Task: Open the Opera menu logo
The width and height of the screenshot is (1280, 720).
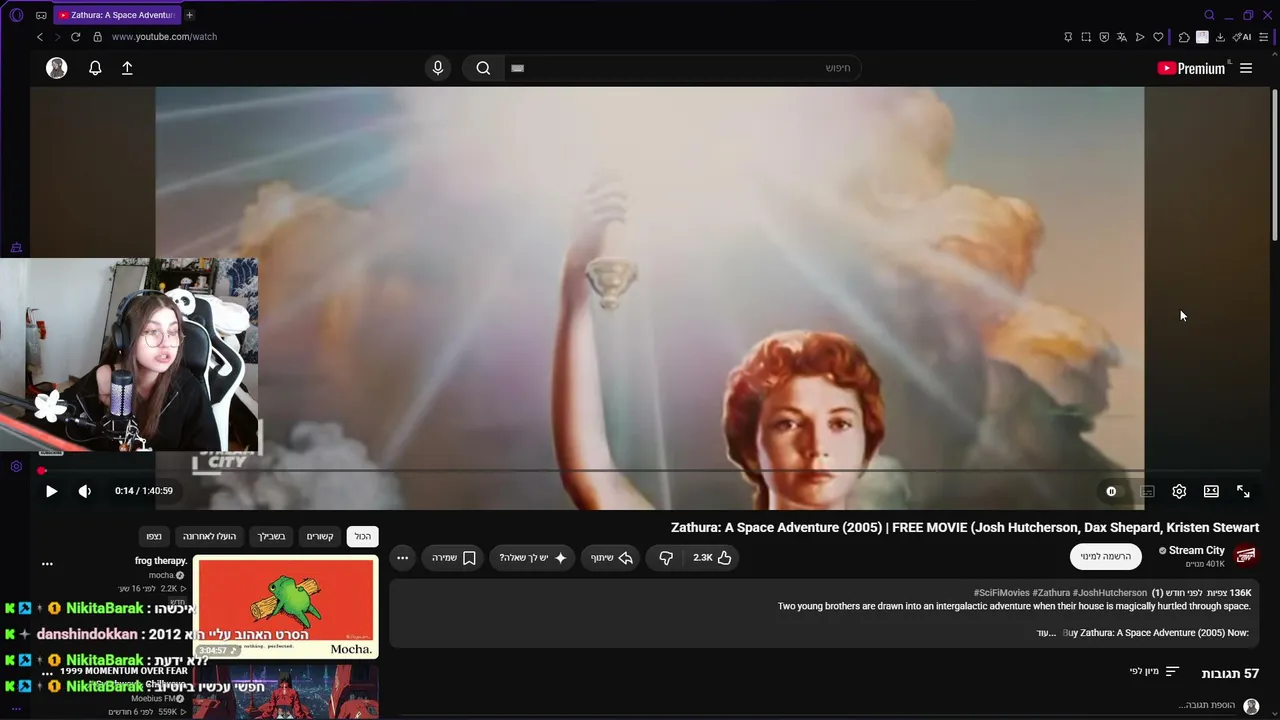Action: pos(16,15)
